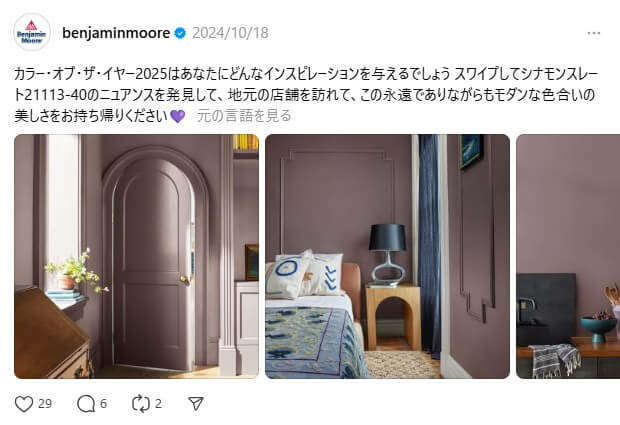Image resolution: width=620 pixels, height=425 pixels.
Task: Open the partially visible kitchen photo
Action: point(568,257)
